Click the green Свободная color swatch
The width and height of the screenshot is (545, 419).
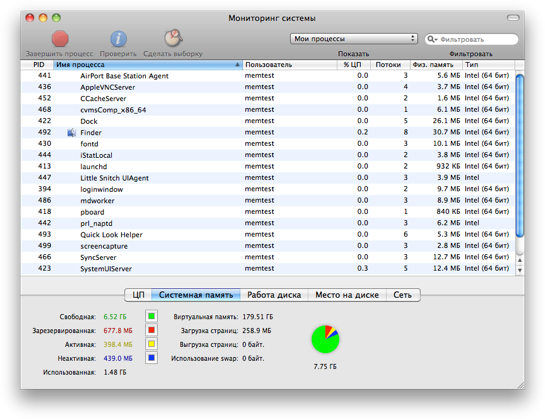[151, 316]
